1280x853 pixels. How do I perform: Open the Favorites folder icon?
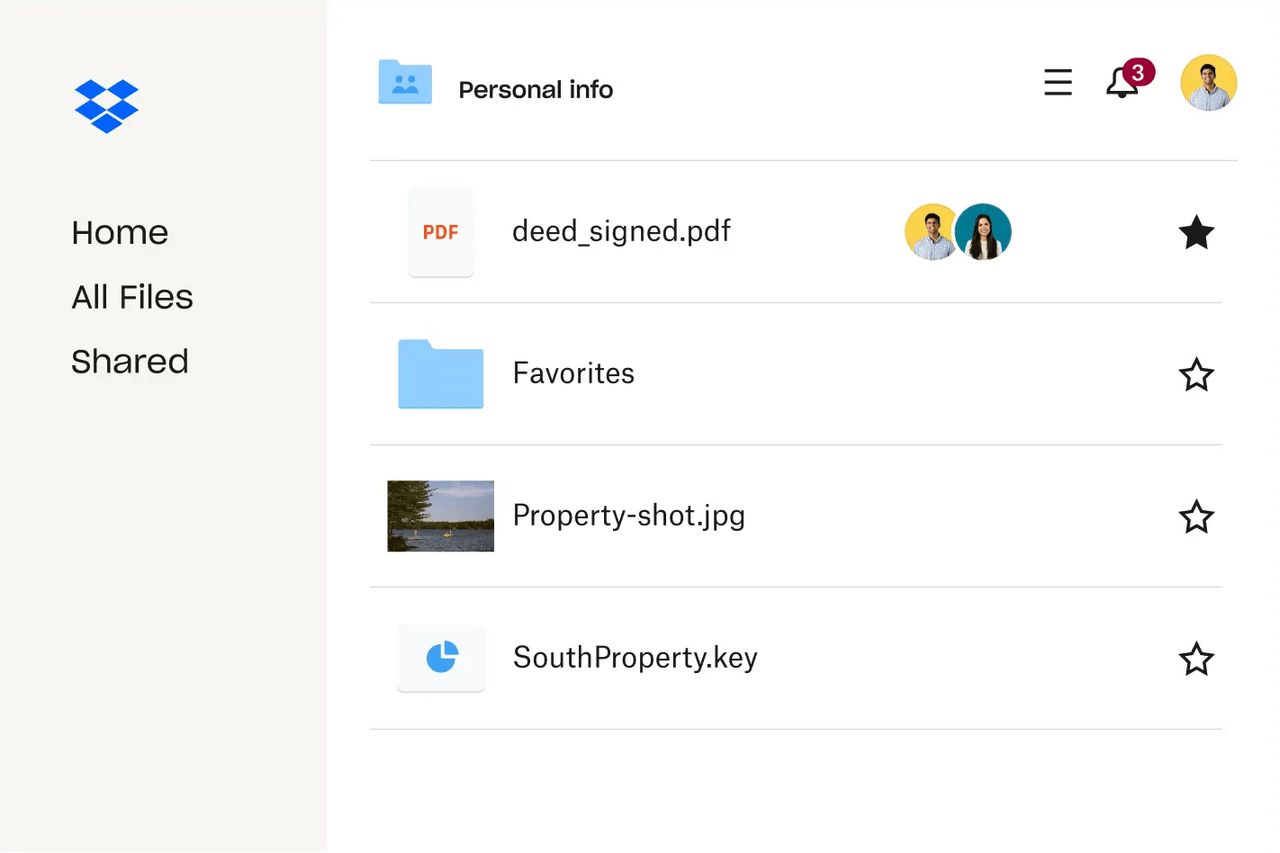[440, 374]
